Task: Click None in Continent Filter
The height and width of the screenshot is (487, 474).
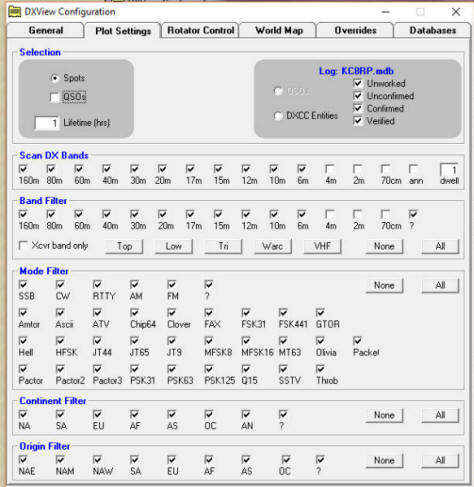Action: [384, 415]
